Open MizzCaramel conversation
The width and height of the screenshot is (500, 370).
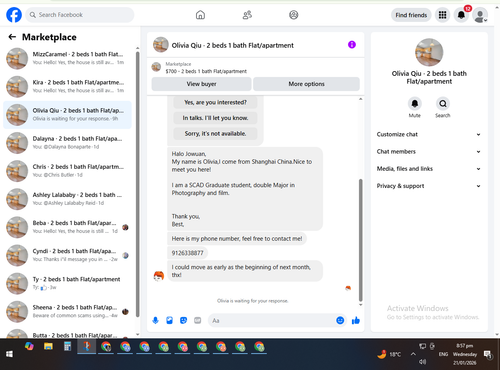tap(67, 58)
